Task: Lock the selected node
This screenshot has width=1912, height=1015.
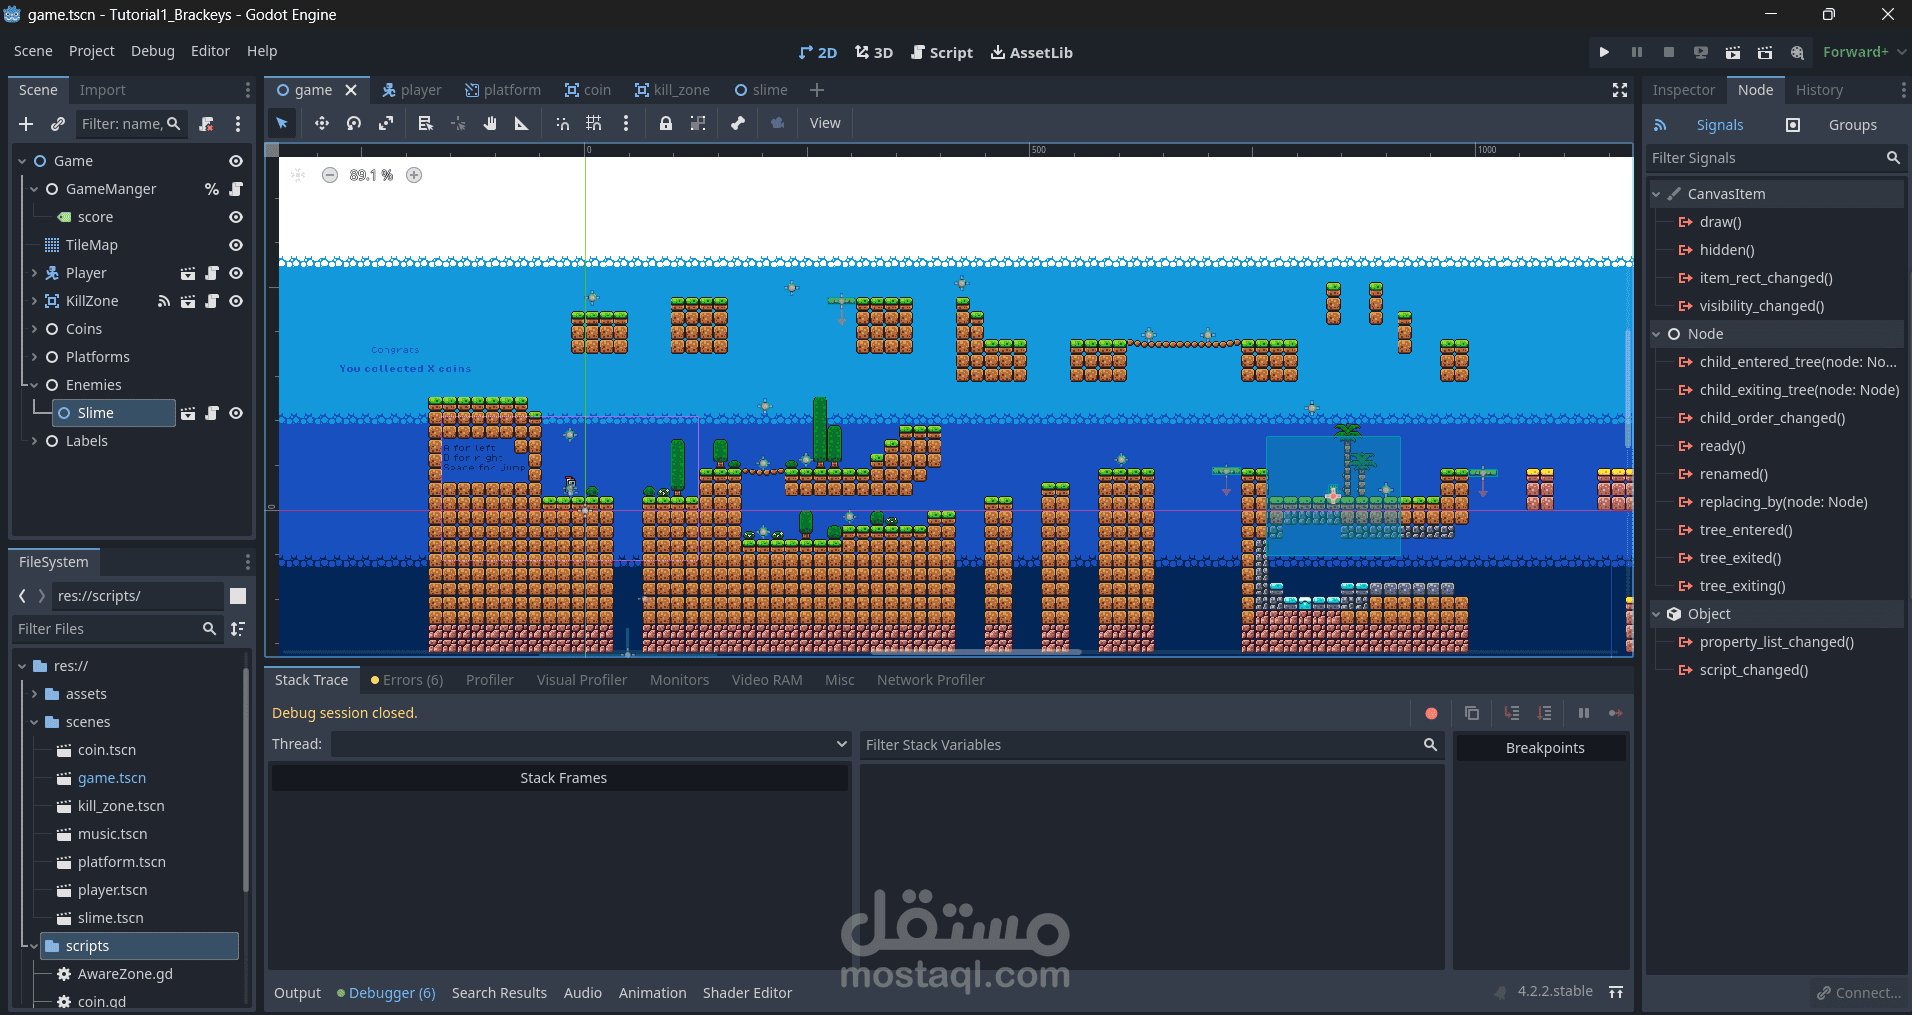Action: point(666,123)
